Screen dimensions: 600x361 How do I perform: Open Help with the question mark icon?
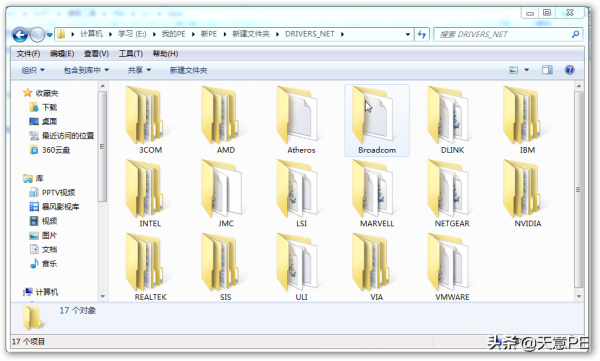click(569, 70)
